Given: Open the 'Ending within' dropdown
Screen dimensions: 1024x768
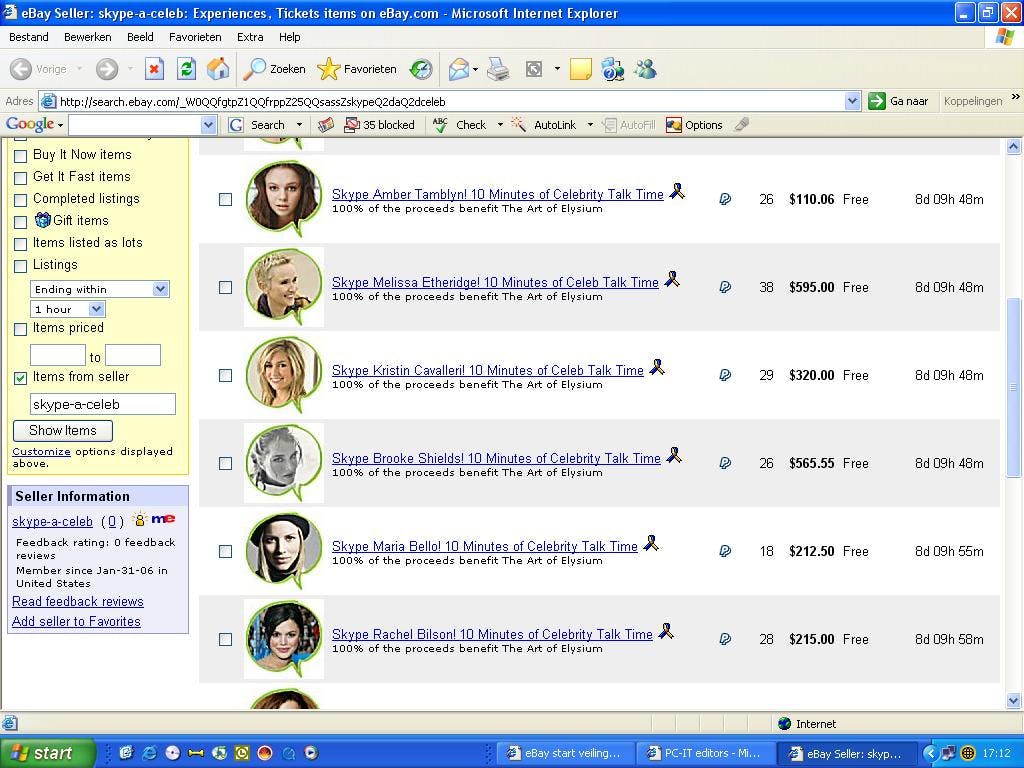Looking at the screenshot, I should tap(160, 288).
